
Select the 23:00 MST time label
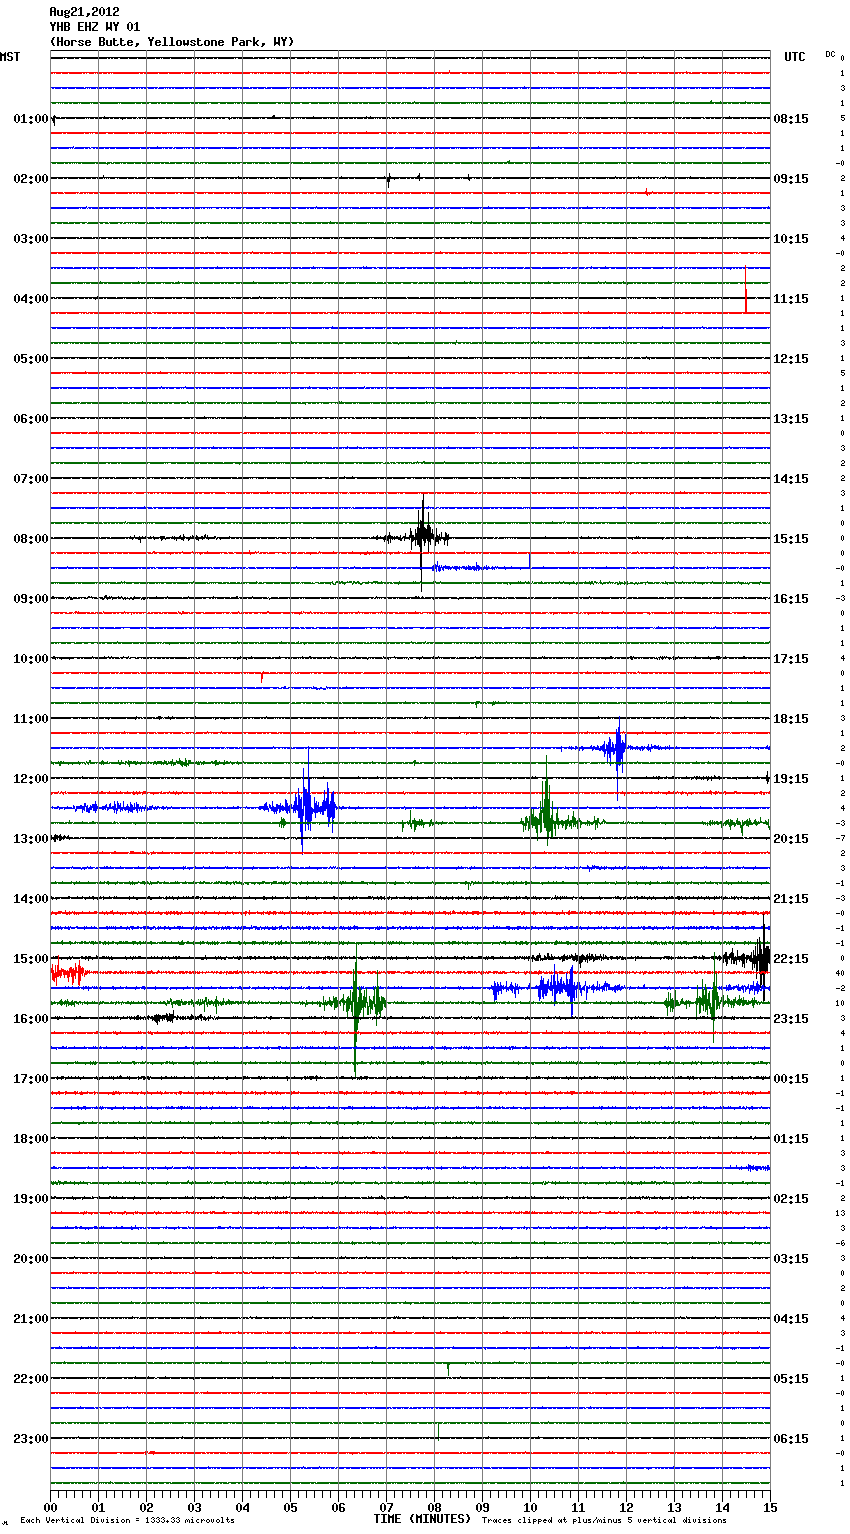31,1439
